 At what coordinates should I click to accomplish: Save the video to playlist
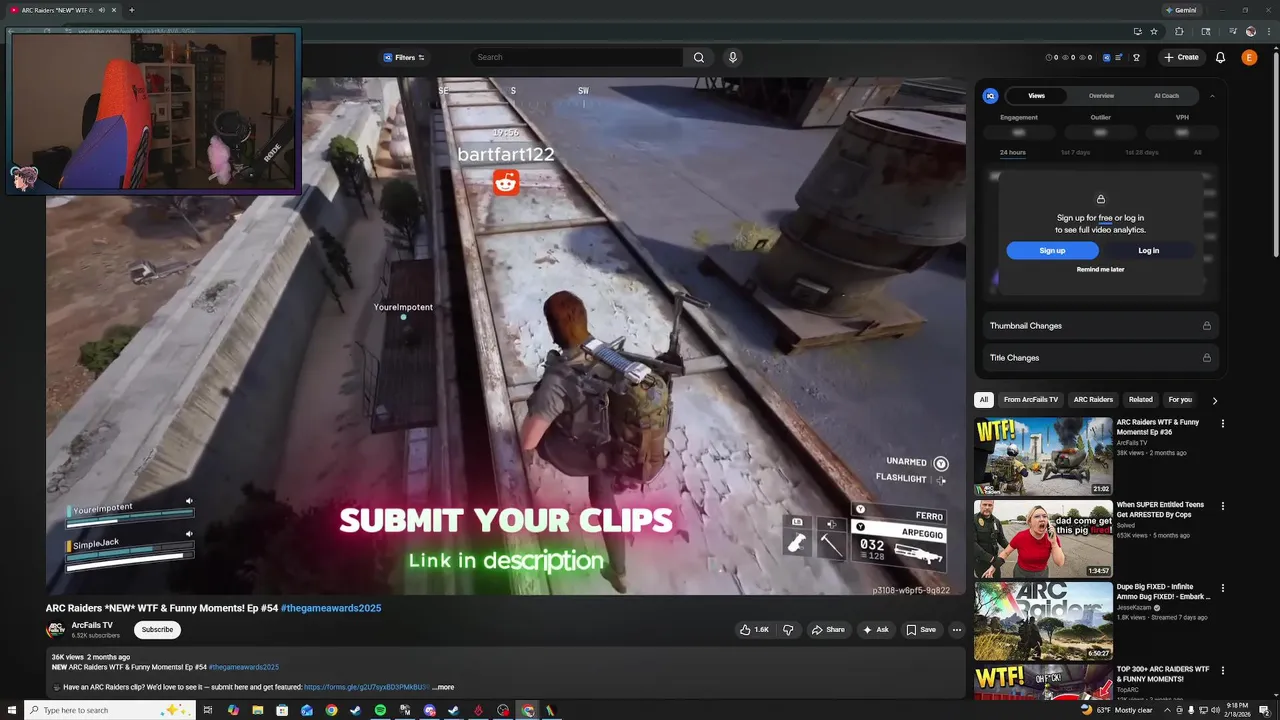coord(921,630)
